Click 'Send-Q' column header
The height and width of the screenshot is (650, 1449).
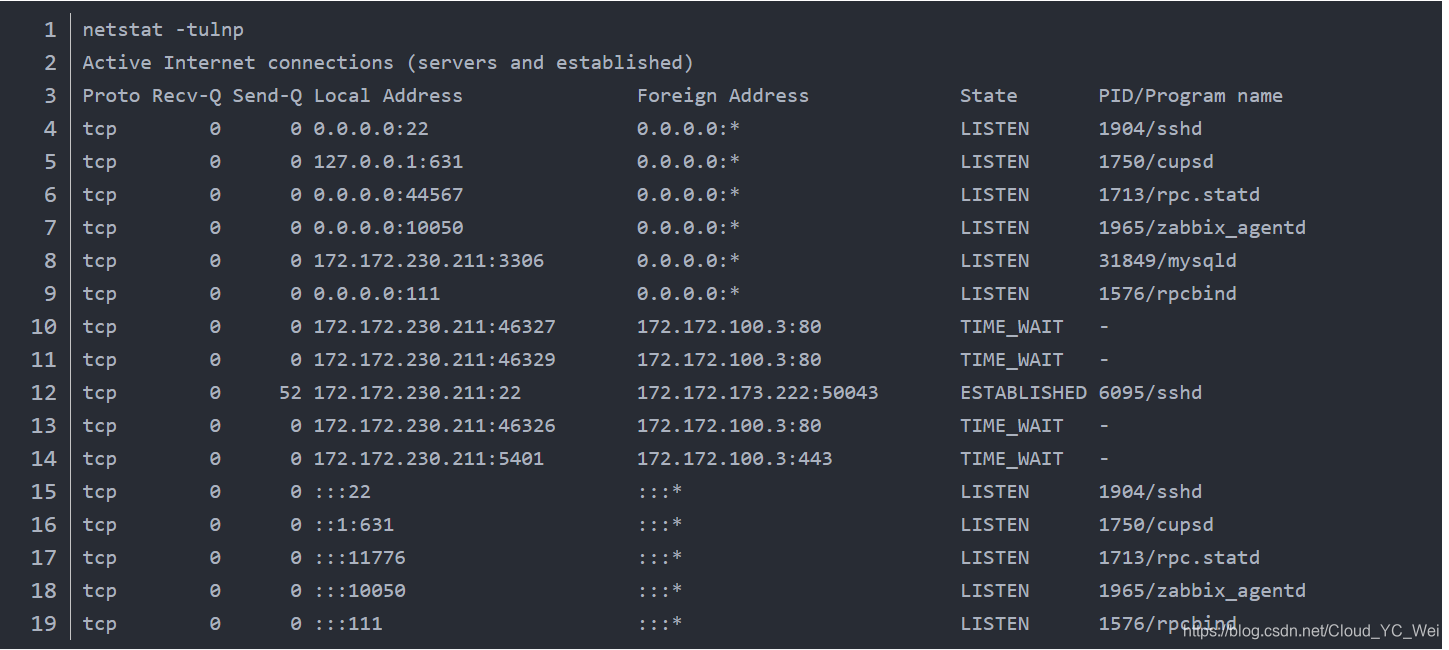coord(267,96)
